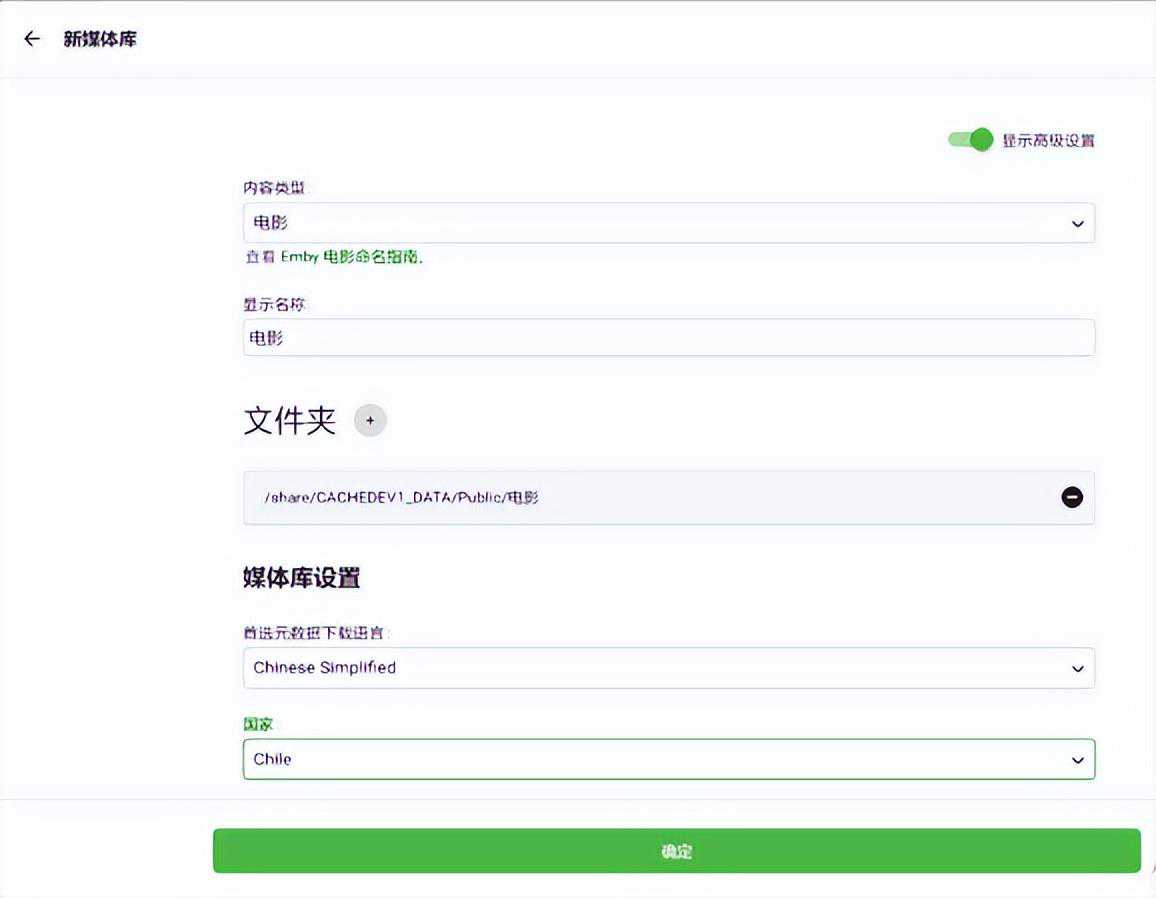This screenshot has width=1156, height=898.
Task: Toggle the 显示高级设置 switch off
Action: (970, 140)
